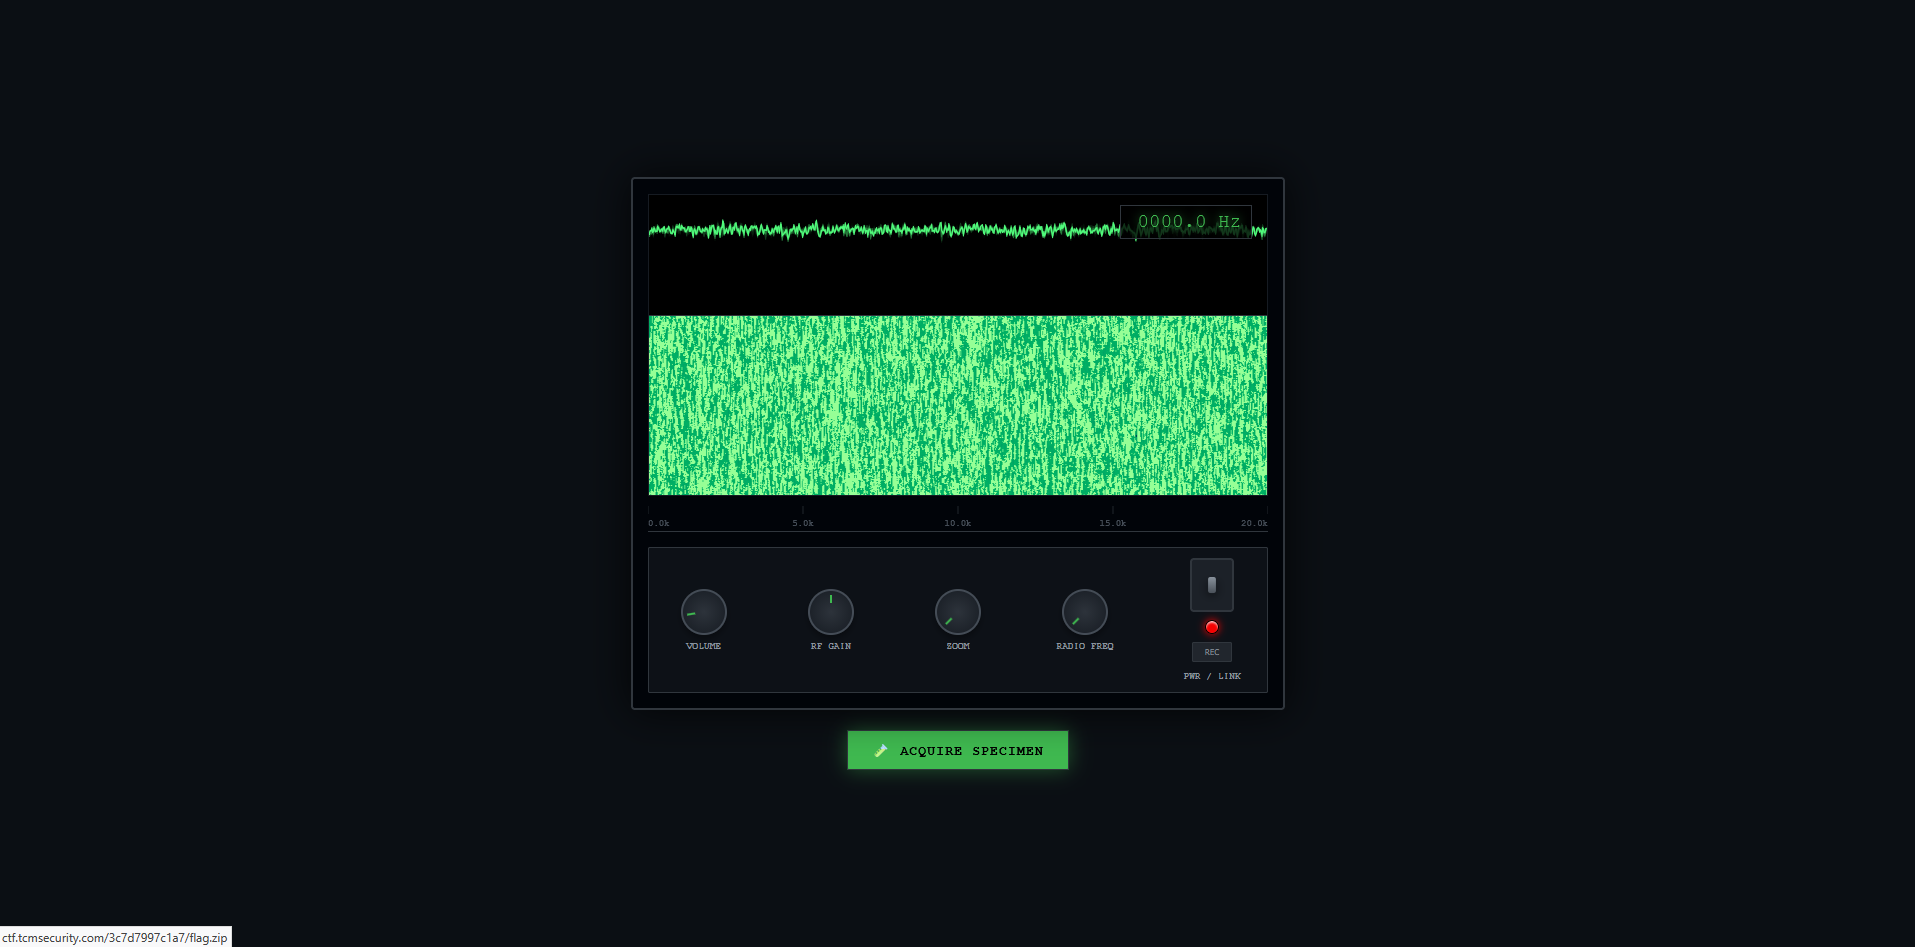
Task: Click the 20.0k frequency axis marker
Action: 1253,523
